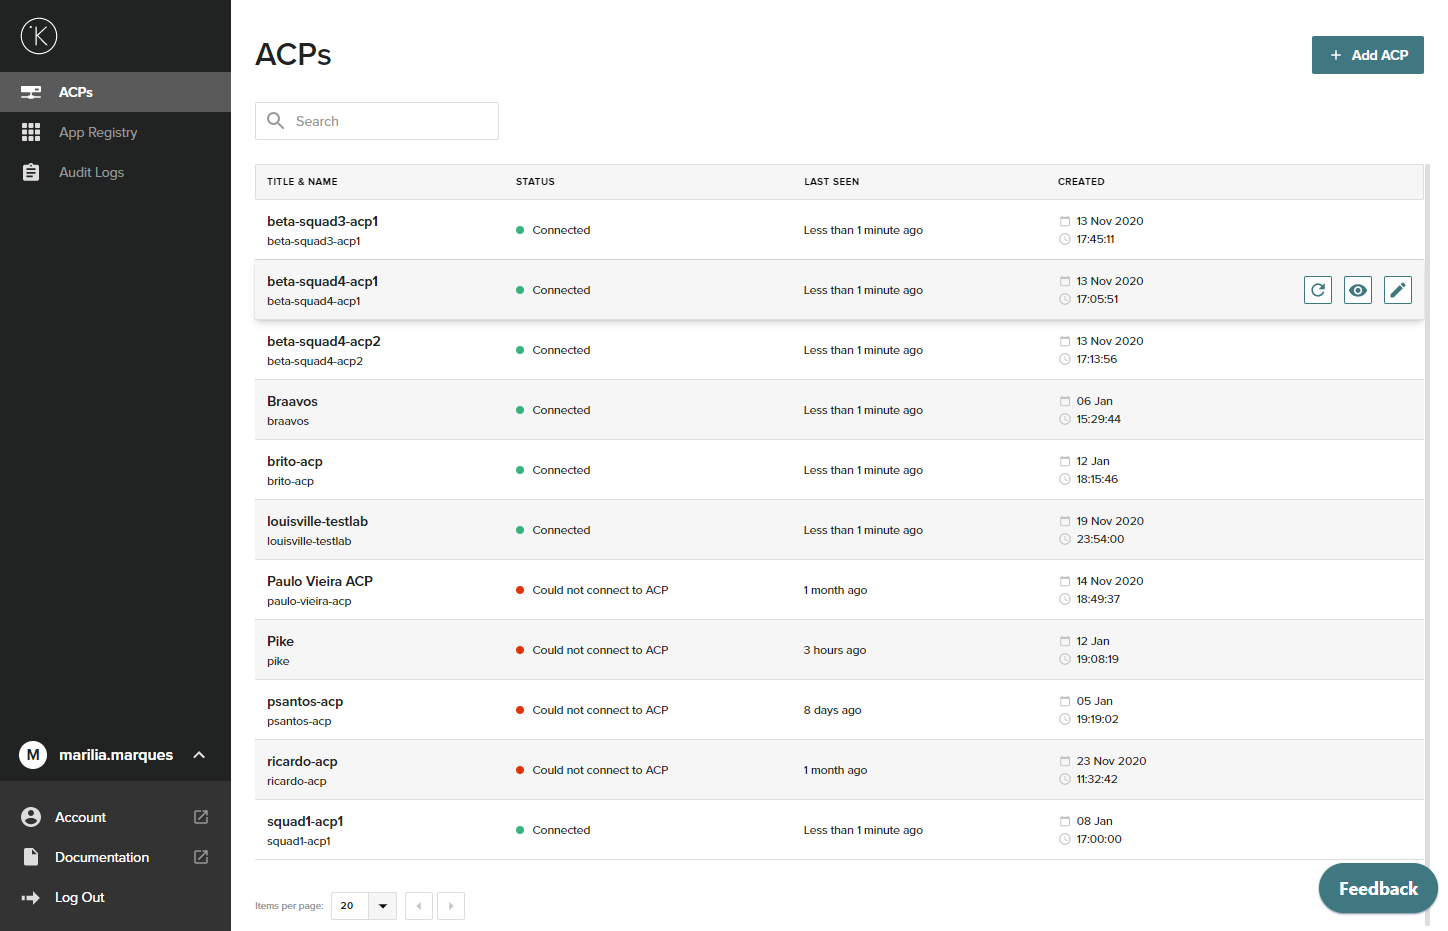The image size is (1448, 931).
Task: Click the '8 days ago' last seen value
Action: tap(832, 710)
